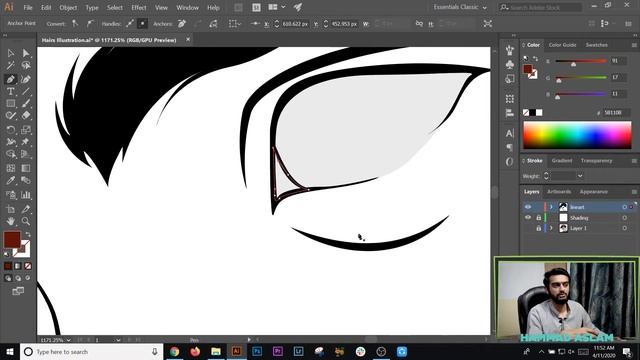The image size is (640, 360).
Task: Switch to the Swatches tab
Action: click(596, 45)
